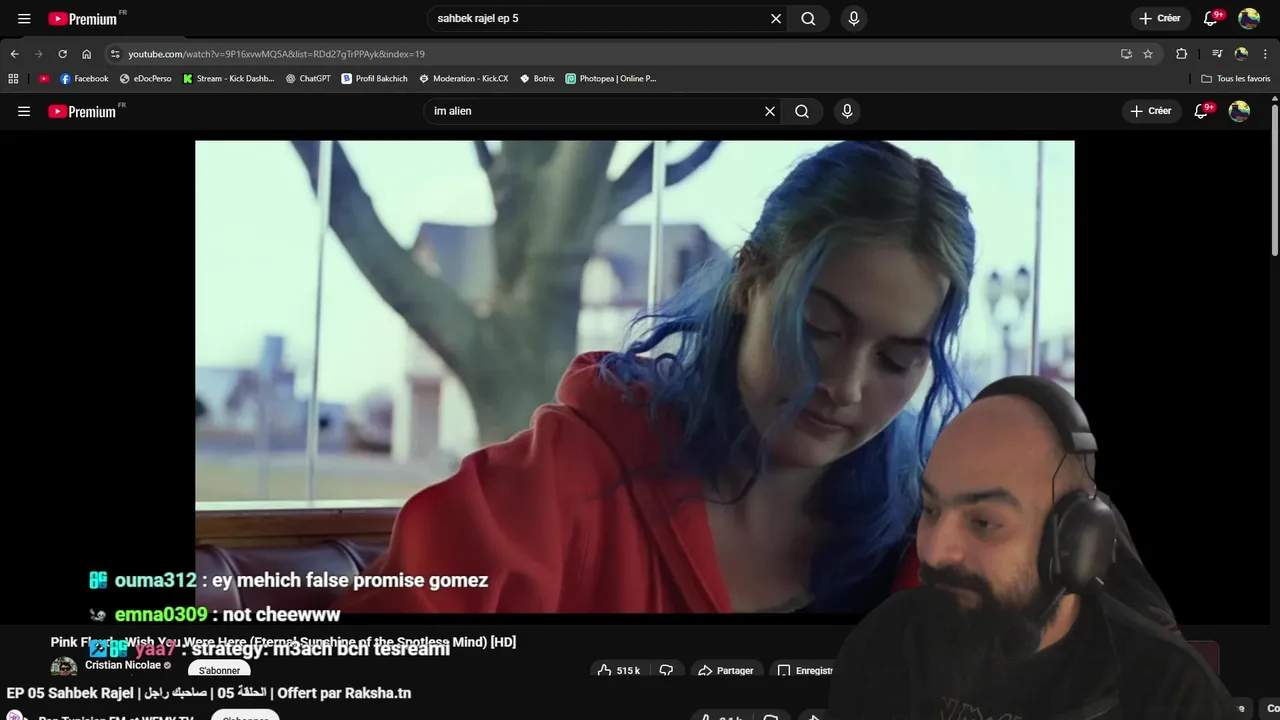Open the lower account avatar
The image size is (1280, 720).
click(1239, 111)
